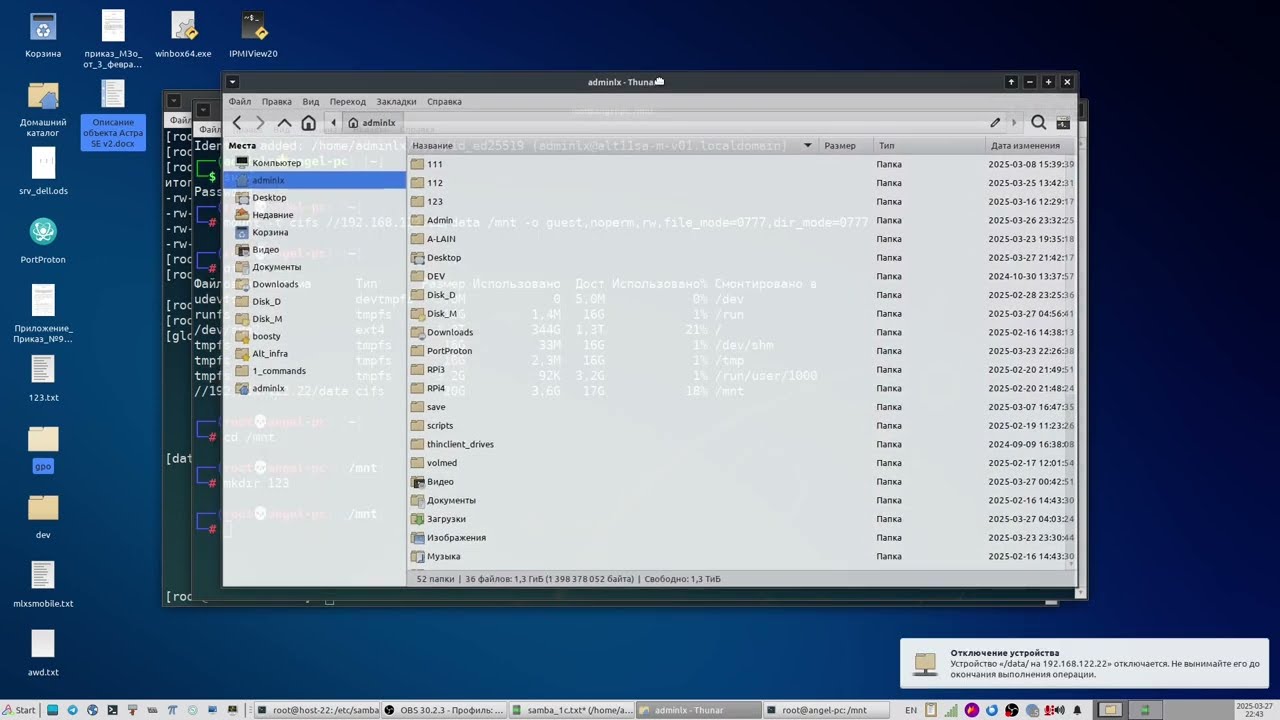The height and width of the screenshot is (720, 1280).
Task: Go to parent folder with the up arrow
Action: pos(284,123)
